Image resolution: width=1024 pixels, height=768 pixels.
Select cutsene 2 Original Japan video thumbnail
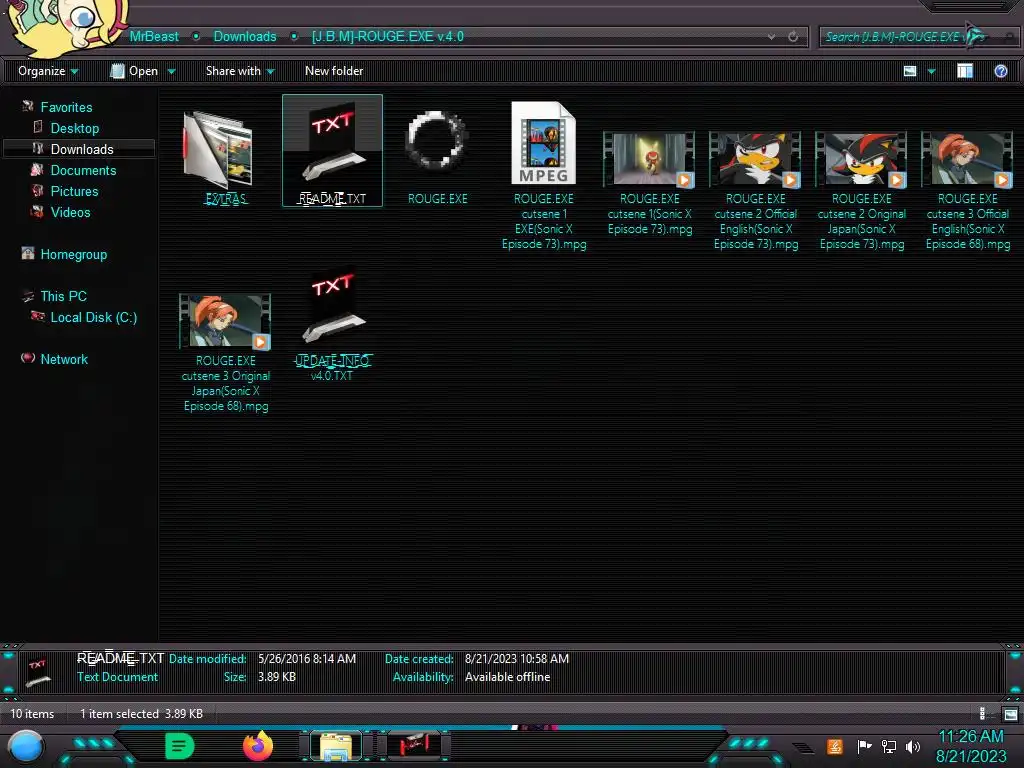(x=861, y=159)
